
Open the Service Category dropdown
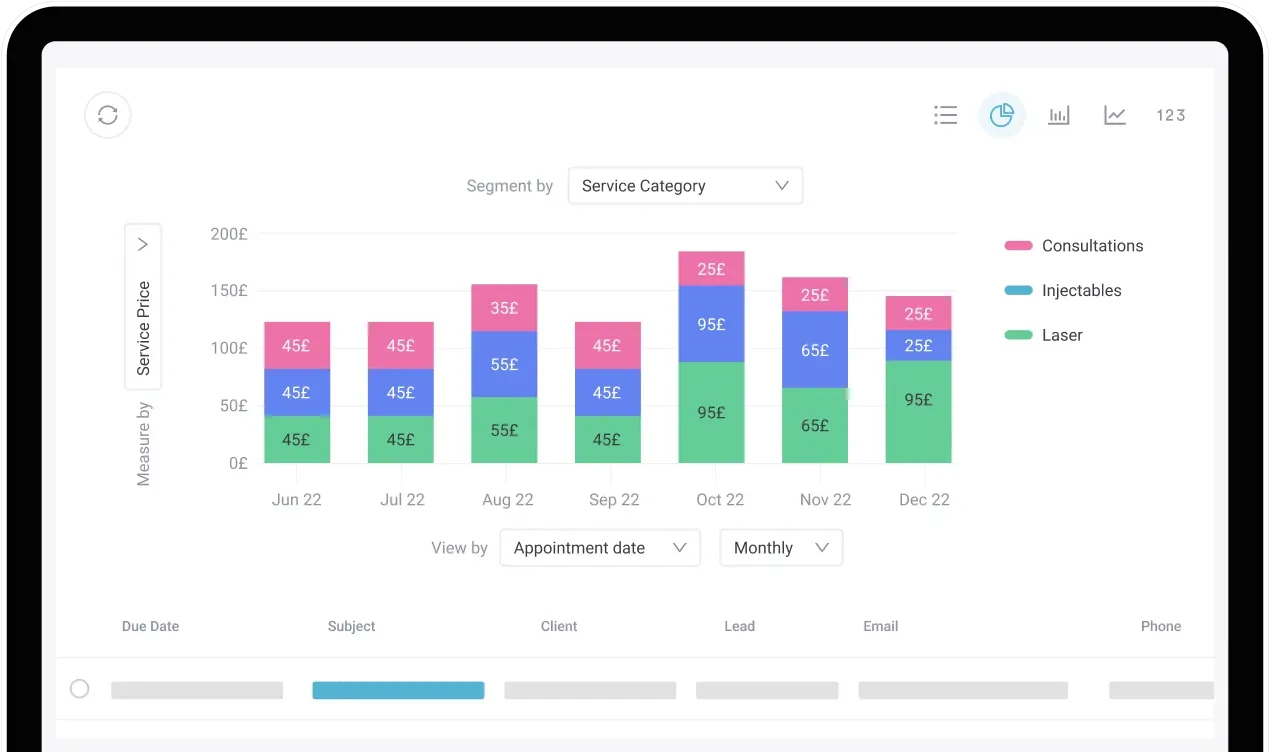(685, 185)
